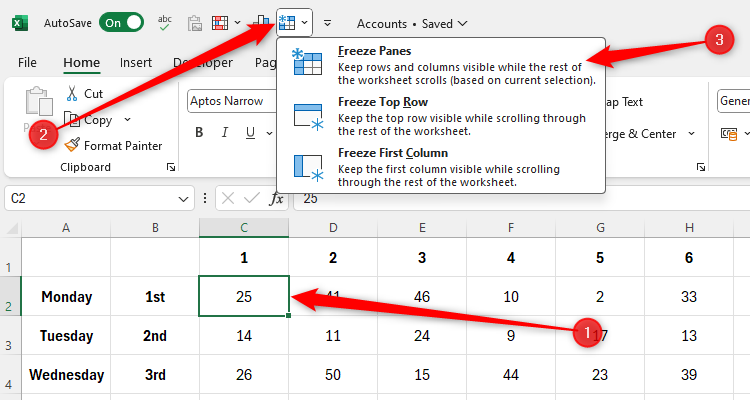
Task: Click the Paste clipboard icon
Action: click(39, 101)
